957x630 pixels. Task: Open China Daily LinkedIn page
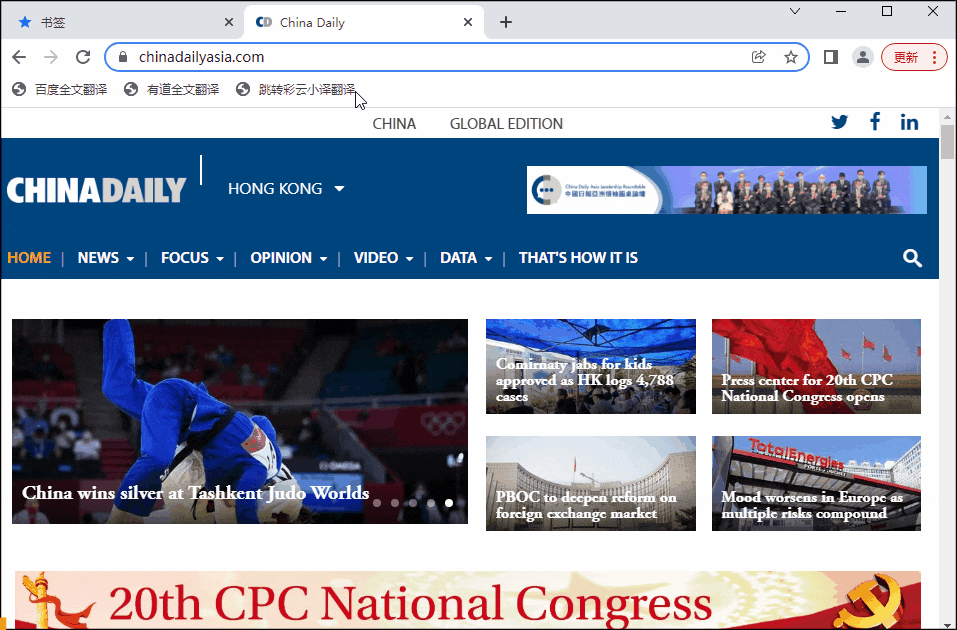[x=909, y=122]
